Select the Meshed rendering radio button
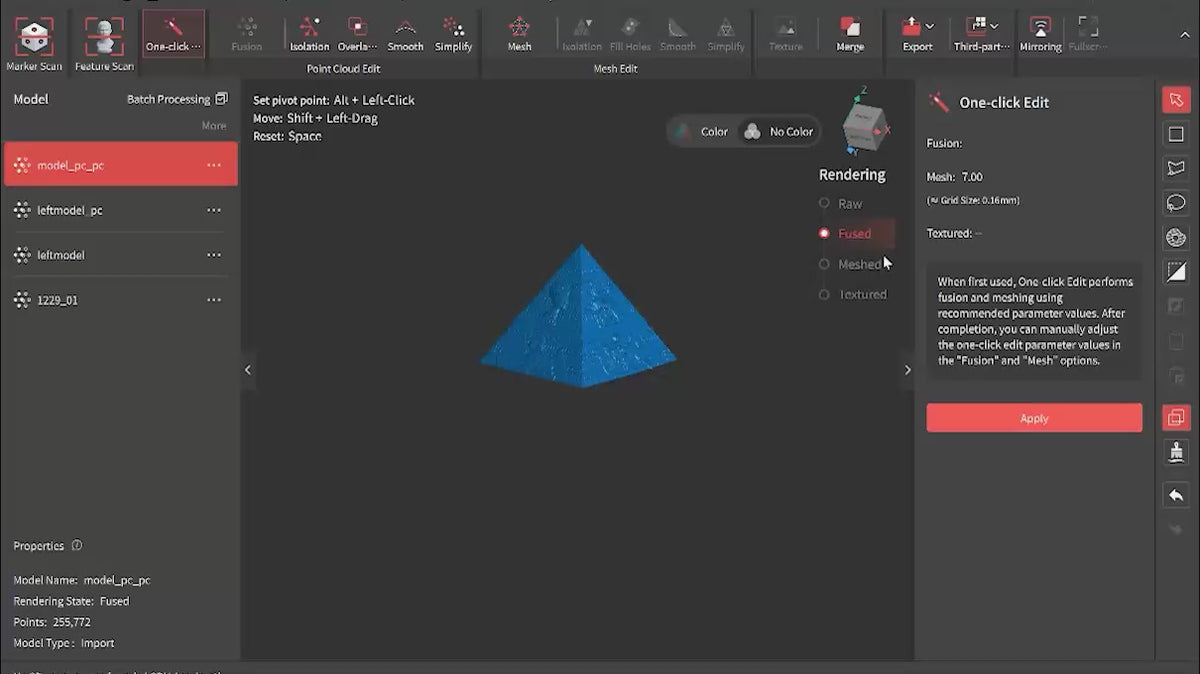This screenshot has width=1200, height=674. click(x=825, y=265)
